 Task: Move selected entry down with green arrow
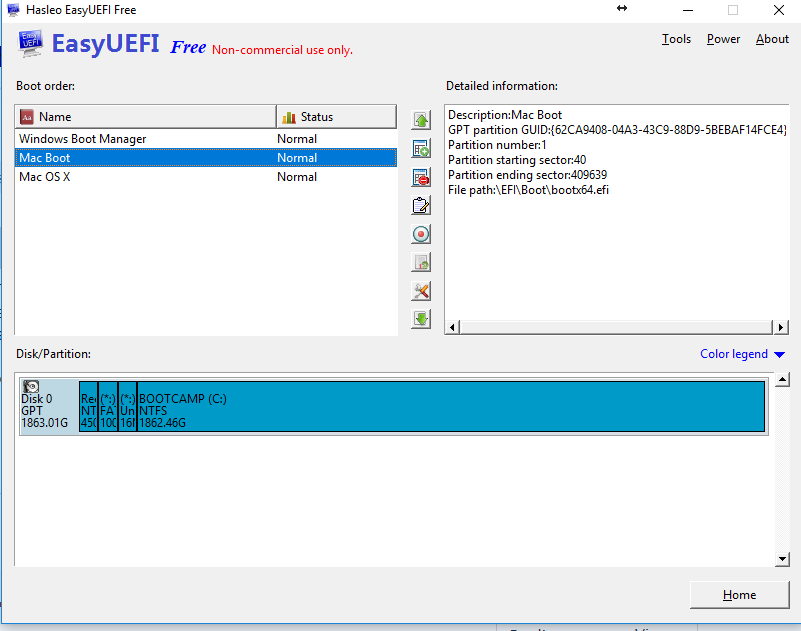pos(421,319)
